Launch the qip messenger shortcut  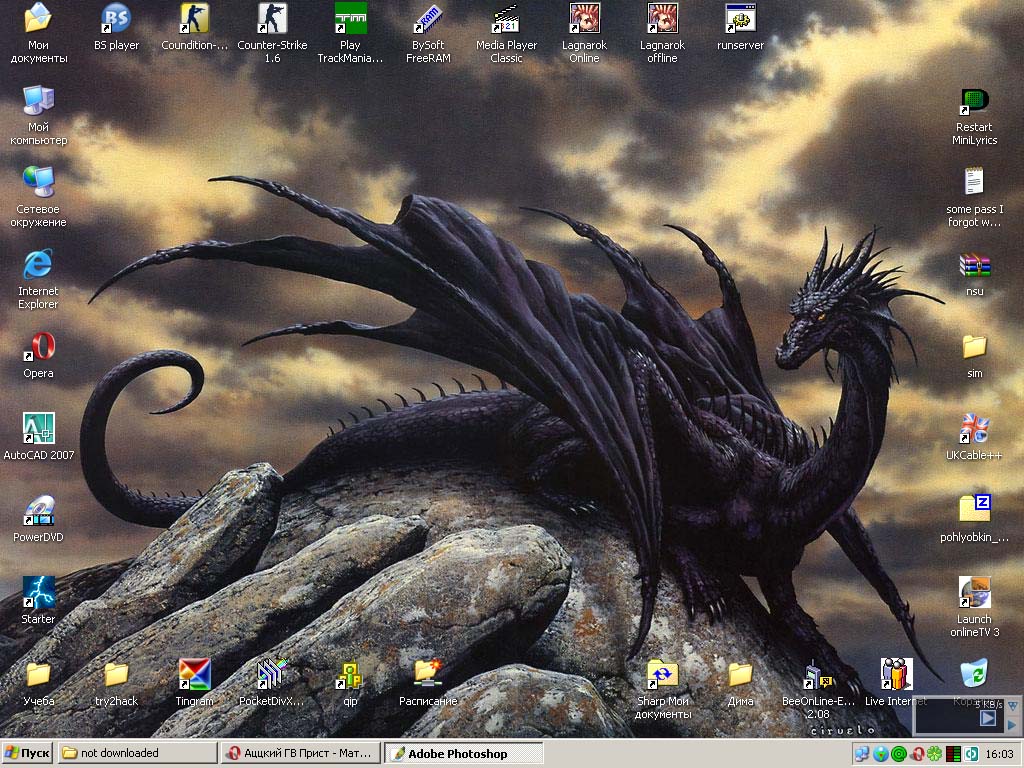[x=350, y=683]
